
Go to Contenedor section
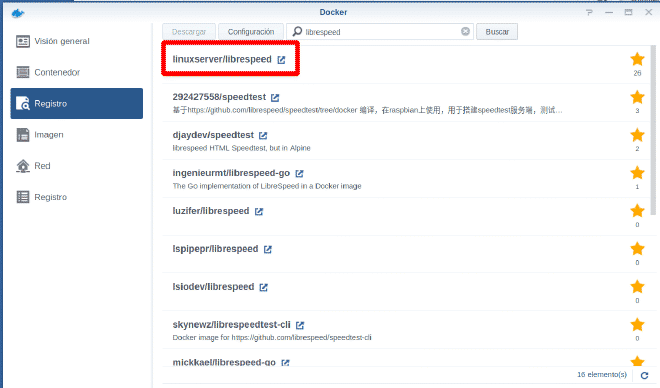coord(77,72)
